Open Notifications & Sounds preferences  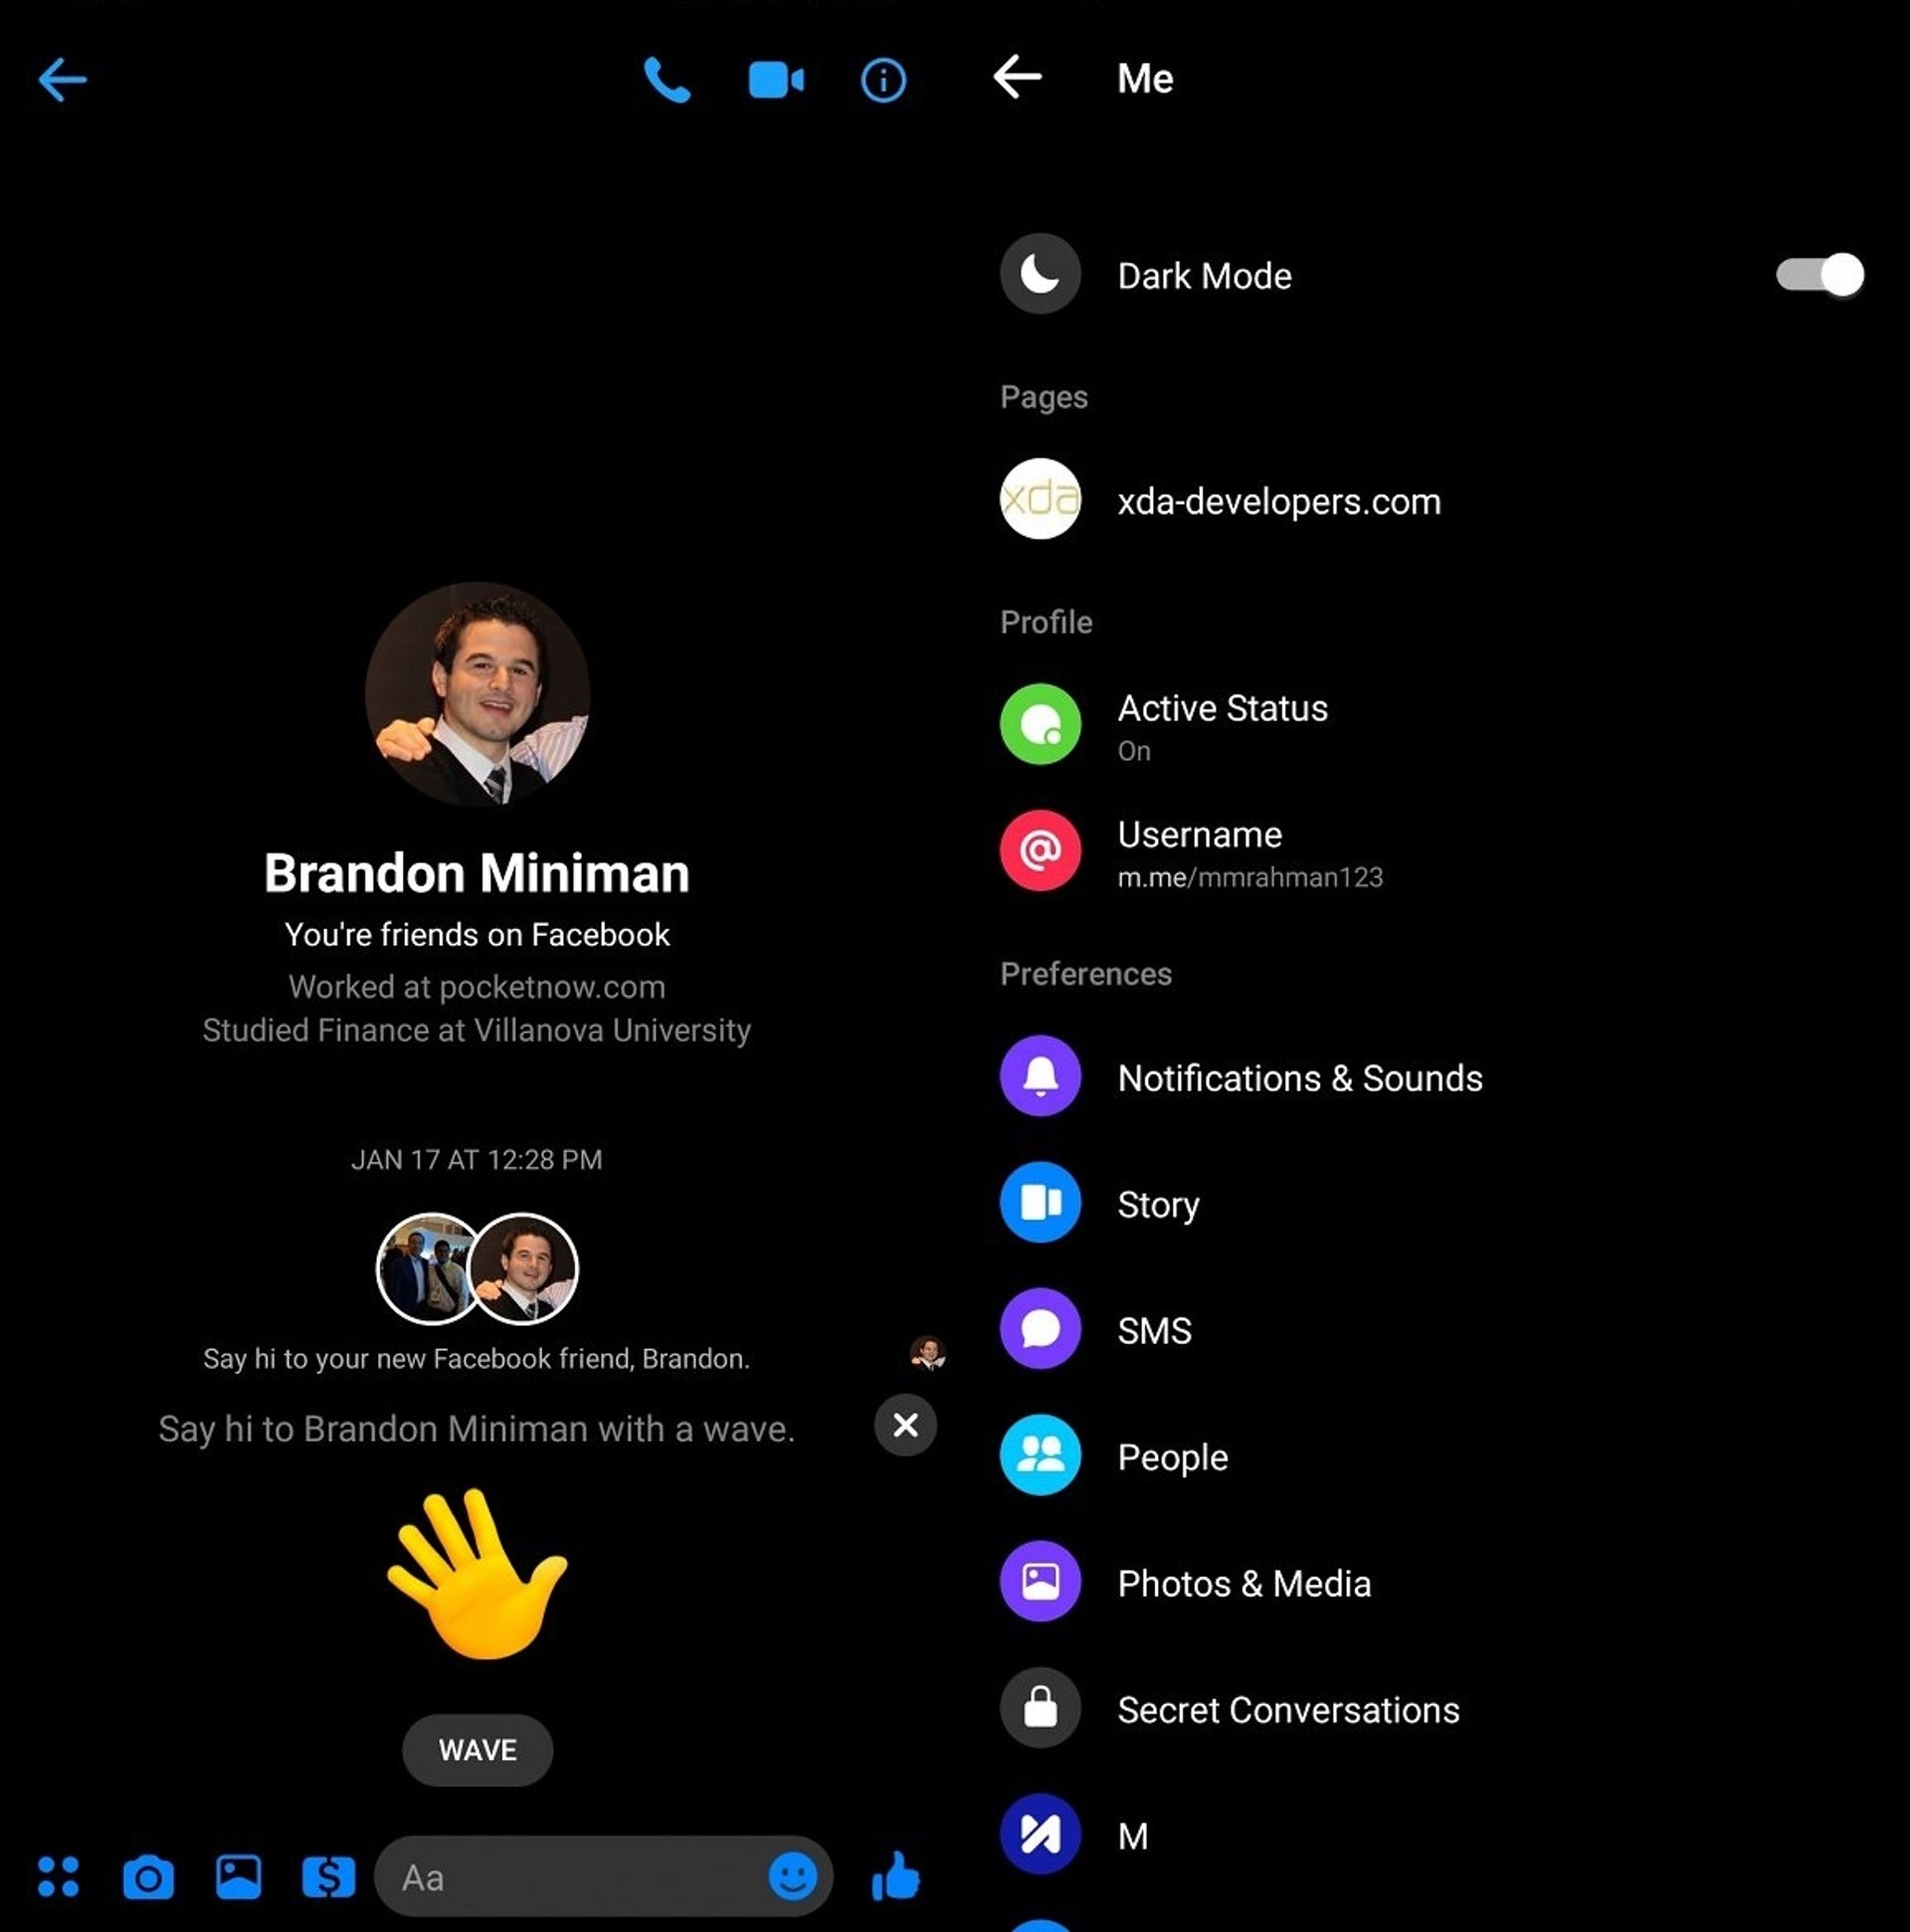tap(1298, 1078)
